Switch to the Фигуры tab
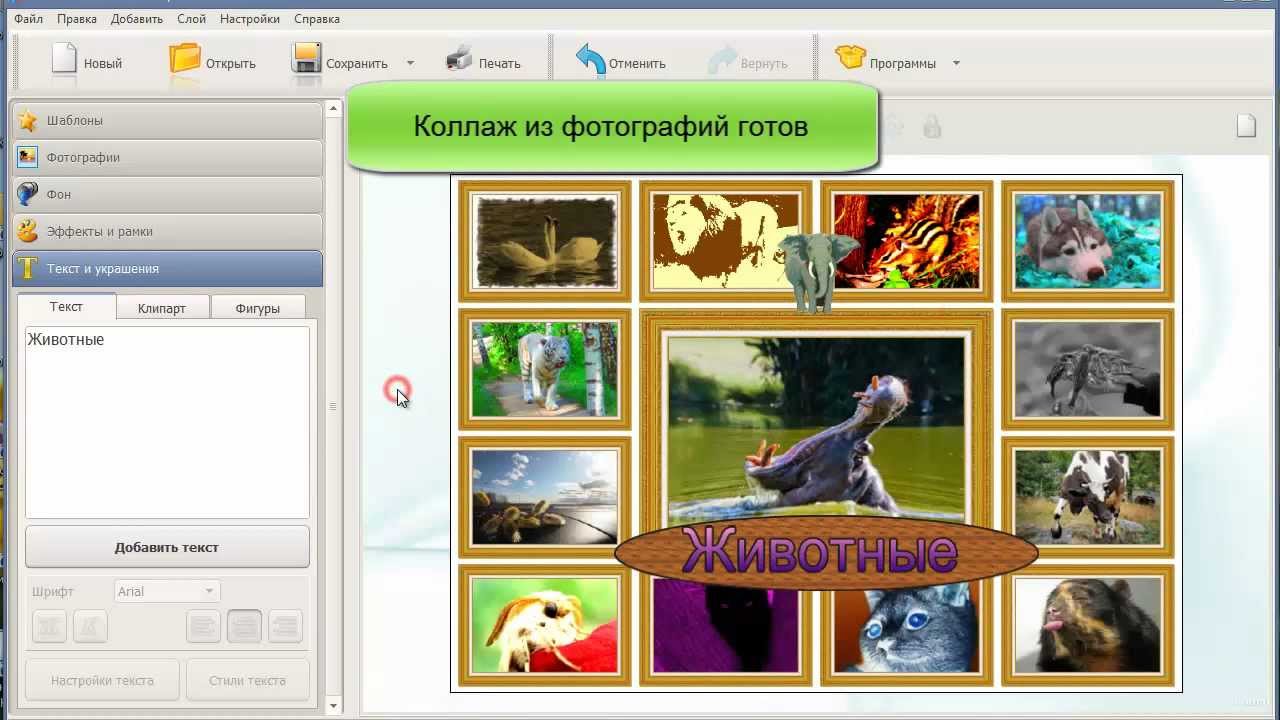This screenshot has height=720, width=1280. 257,308
